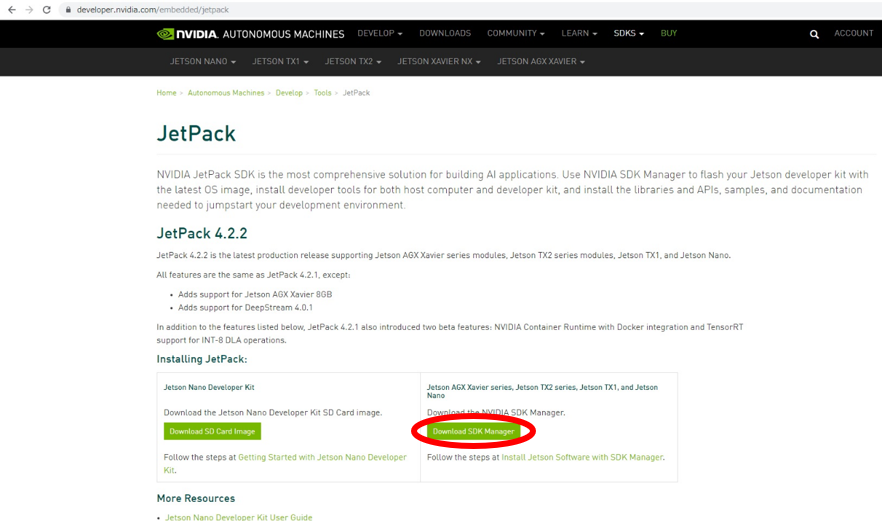Expand the JETSON TX1 submenu
The image size is (882, 521).
coord(280,61)
